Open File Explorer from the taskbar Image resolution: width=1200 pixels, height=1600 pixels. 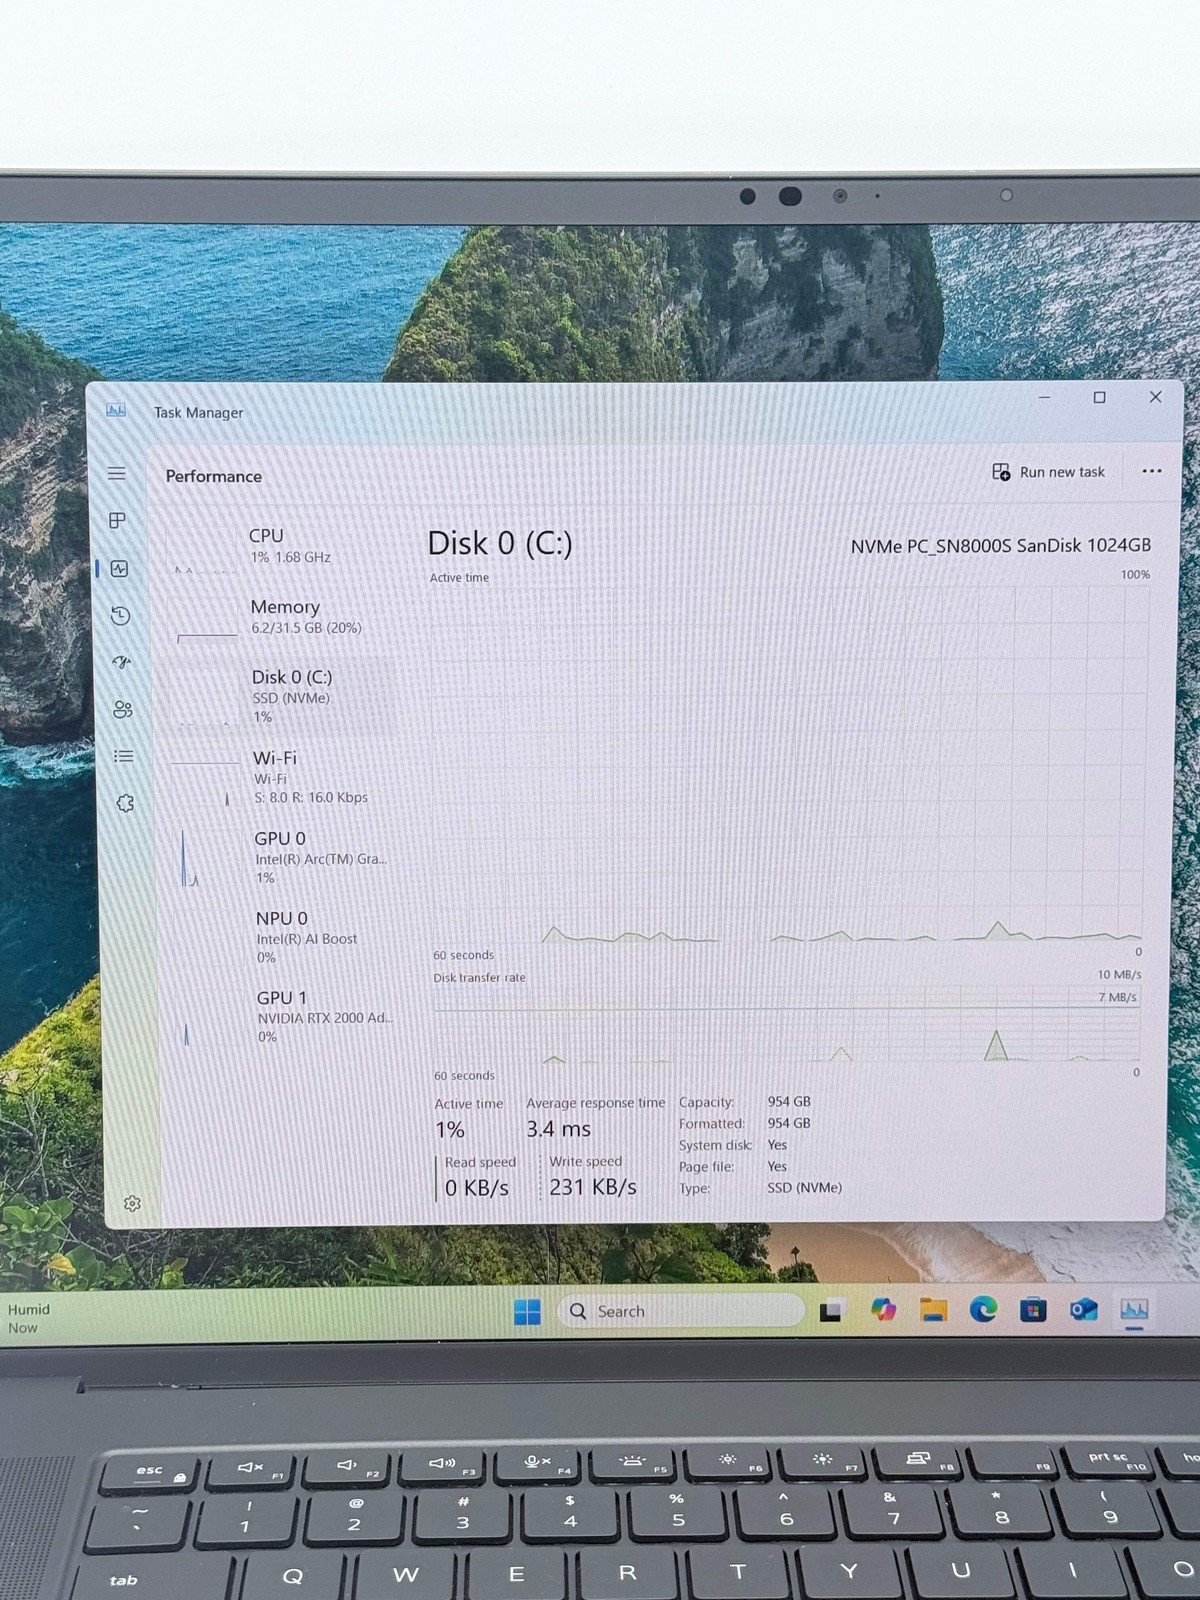[x=933, y=1309]
